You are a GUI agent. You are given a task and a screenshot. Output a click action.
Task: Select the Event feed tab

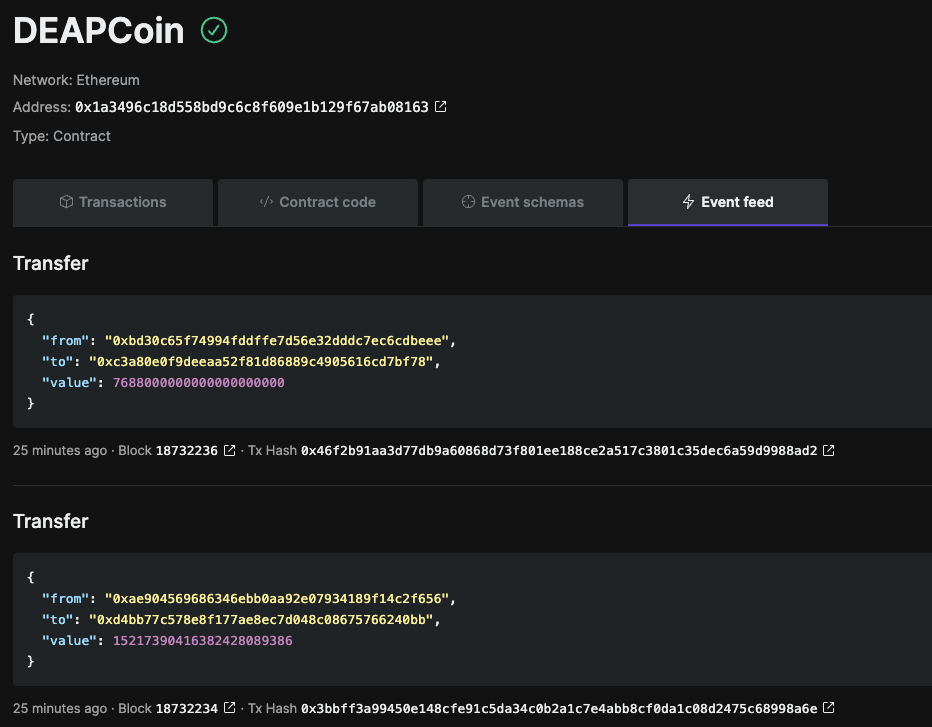[x=728, y=202]
